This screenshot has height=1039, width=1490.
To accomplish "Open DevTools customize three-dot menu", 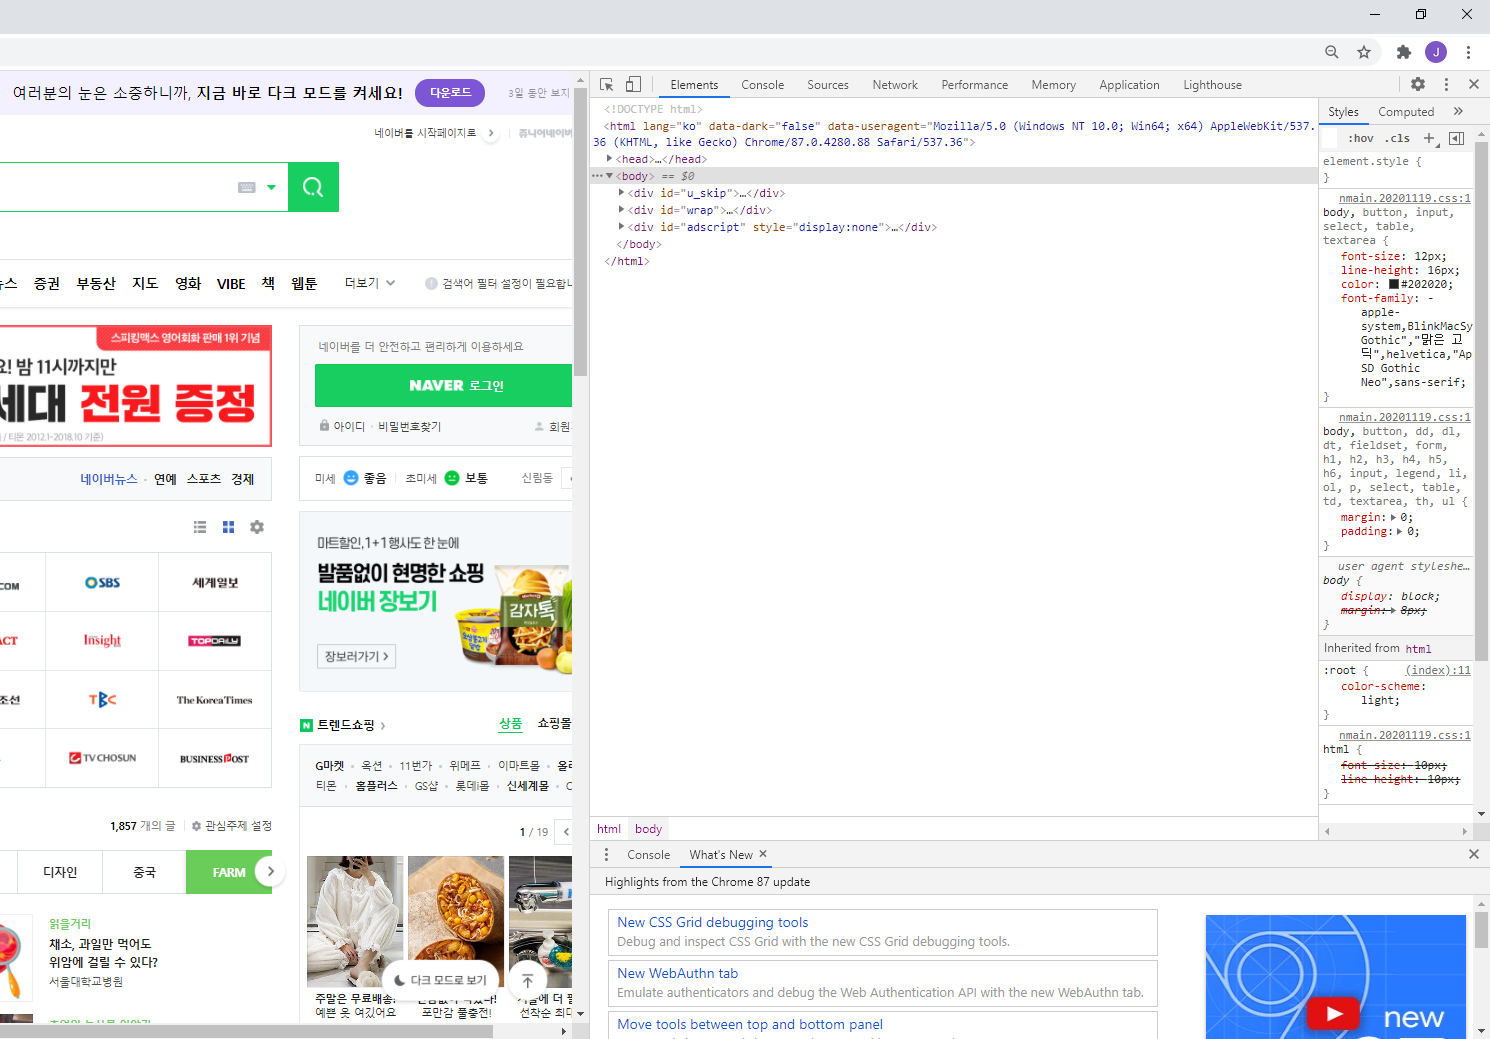I will (x=1446, y=85).
